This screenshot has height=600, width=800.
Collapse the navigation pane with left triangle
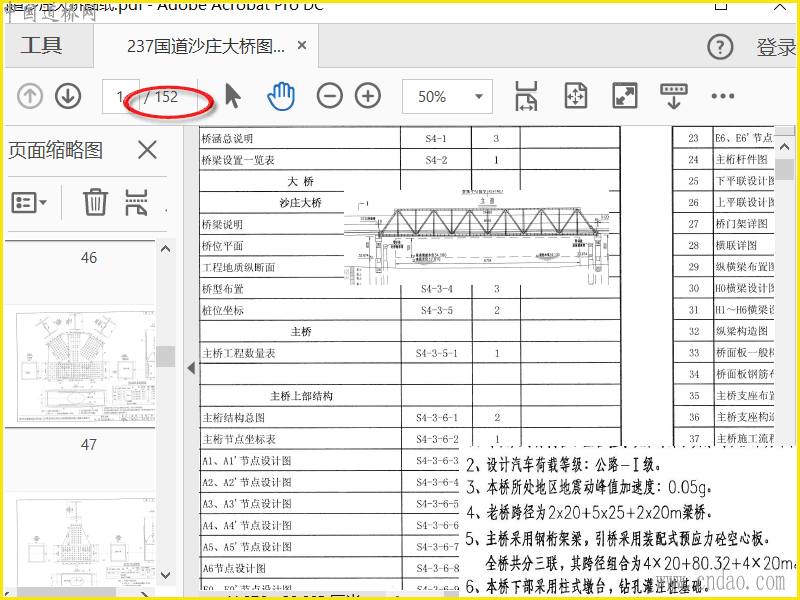tap(191, 367)
